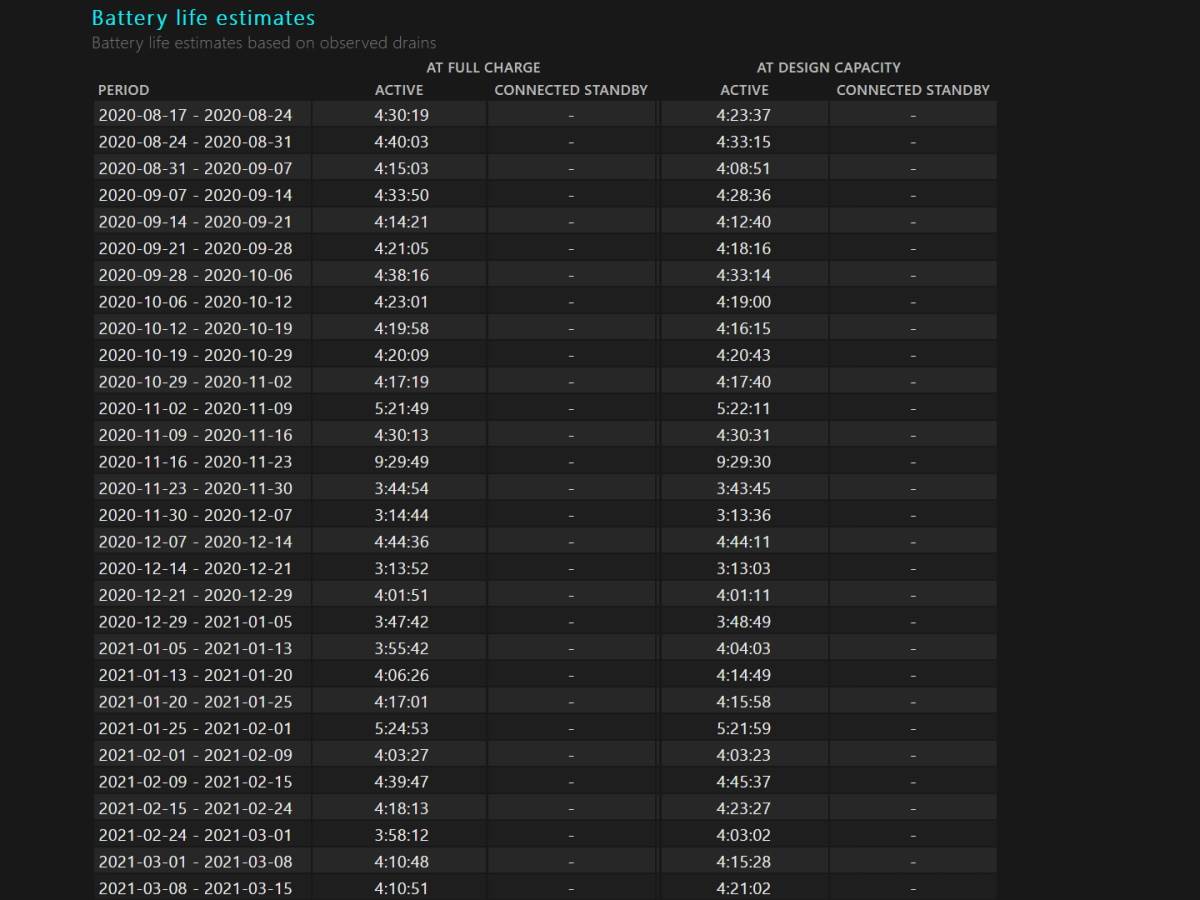This screenshot has height=900, width=1200.
Task: Click the AT FULL CHARGE group header
Action: (483, 67)
